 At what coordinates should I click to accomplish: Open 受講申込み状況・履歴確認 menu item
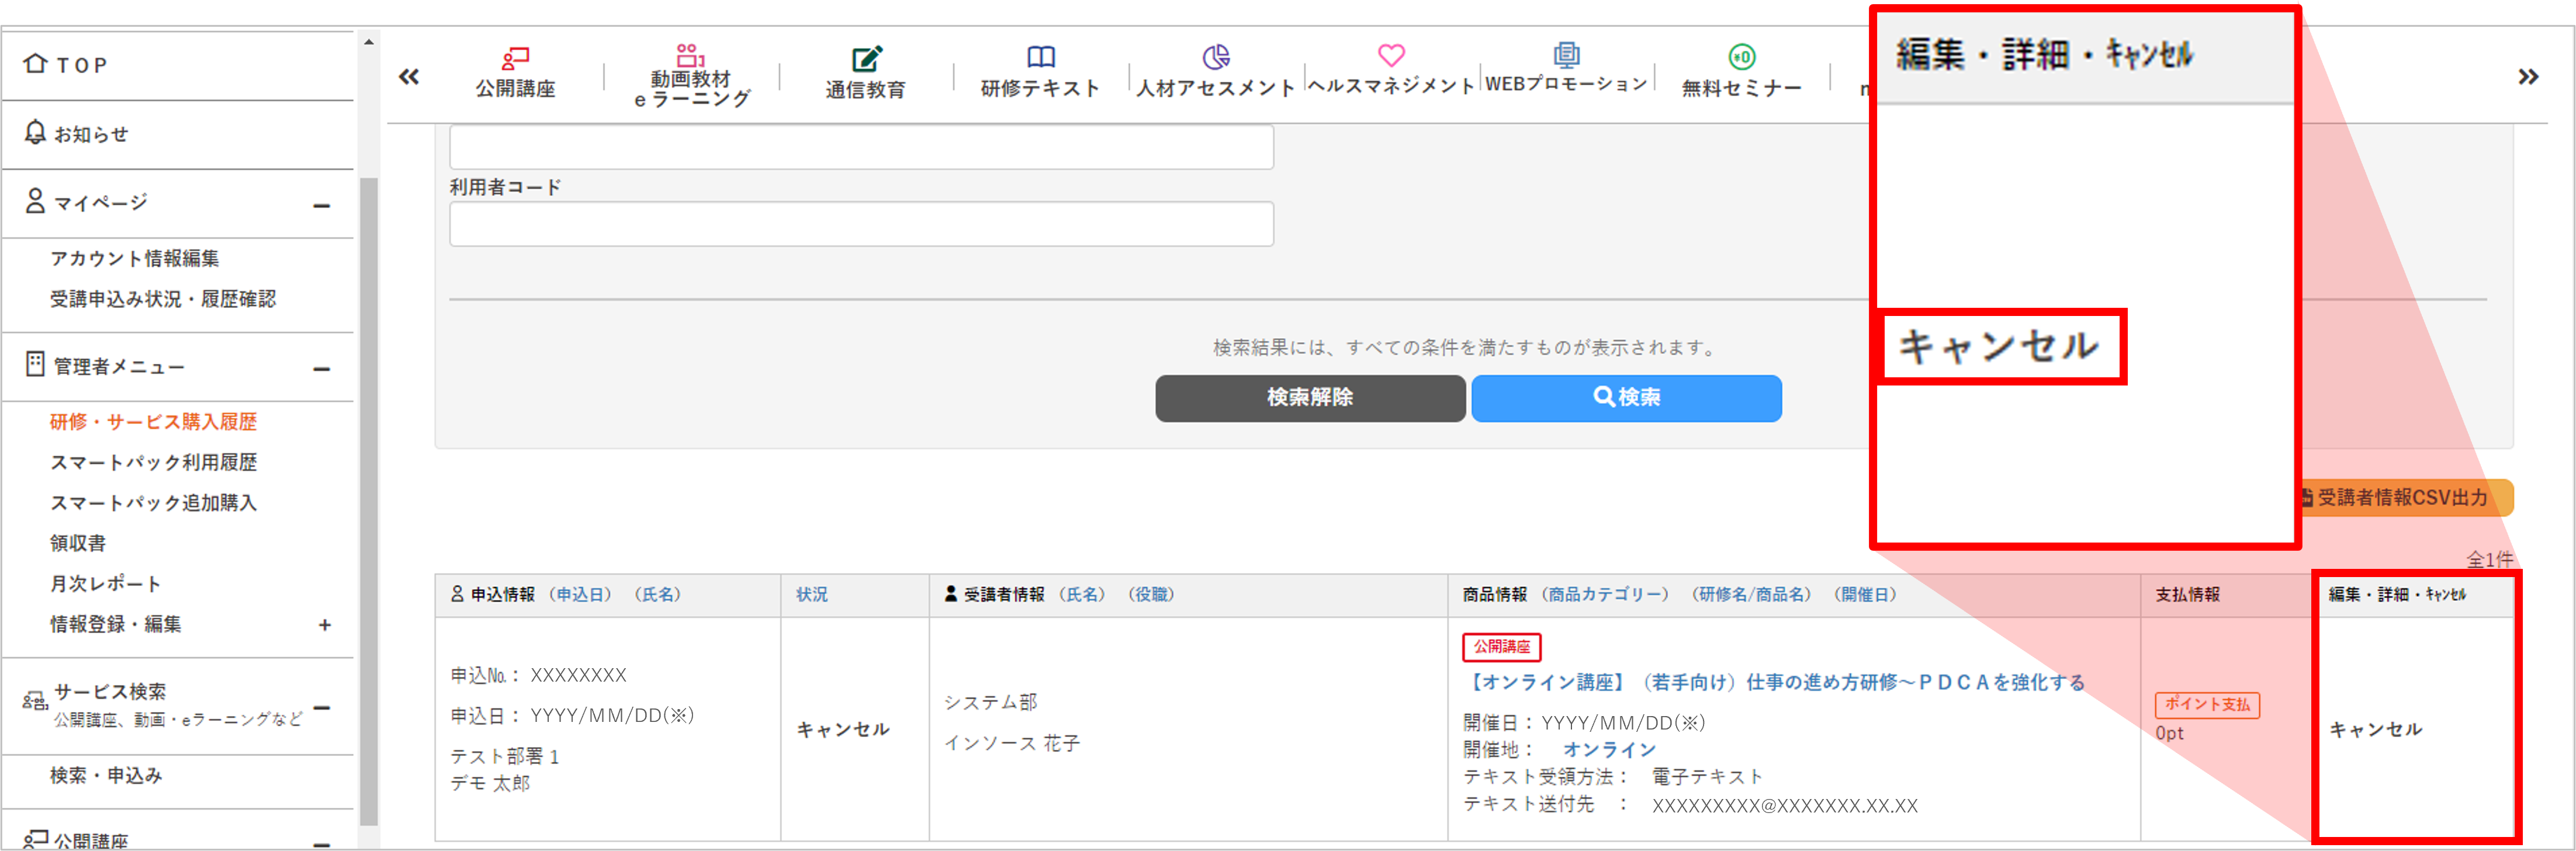163,299
